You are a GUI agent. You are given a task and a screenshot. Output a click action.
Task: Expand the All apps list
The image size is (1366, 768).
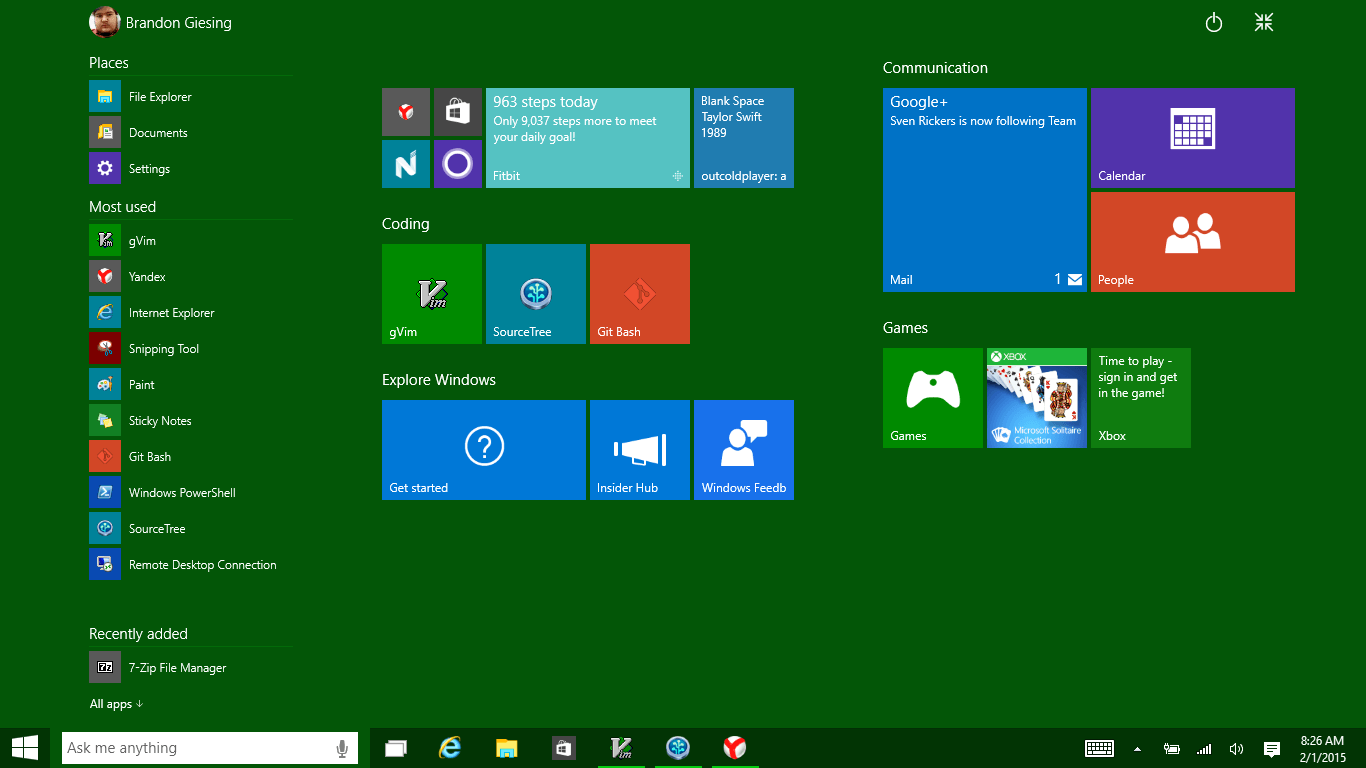(x=116, y=704)
